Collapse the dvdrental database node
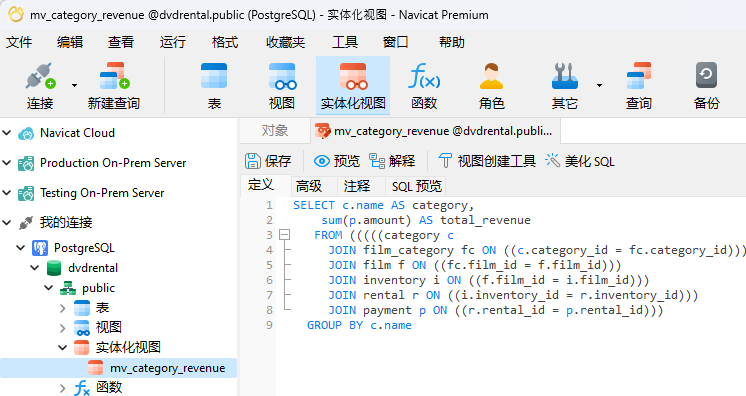 pyautogui.click(x=35, y=267)
